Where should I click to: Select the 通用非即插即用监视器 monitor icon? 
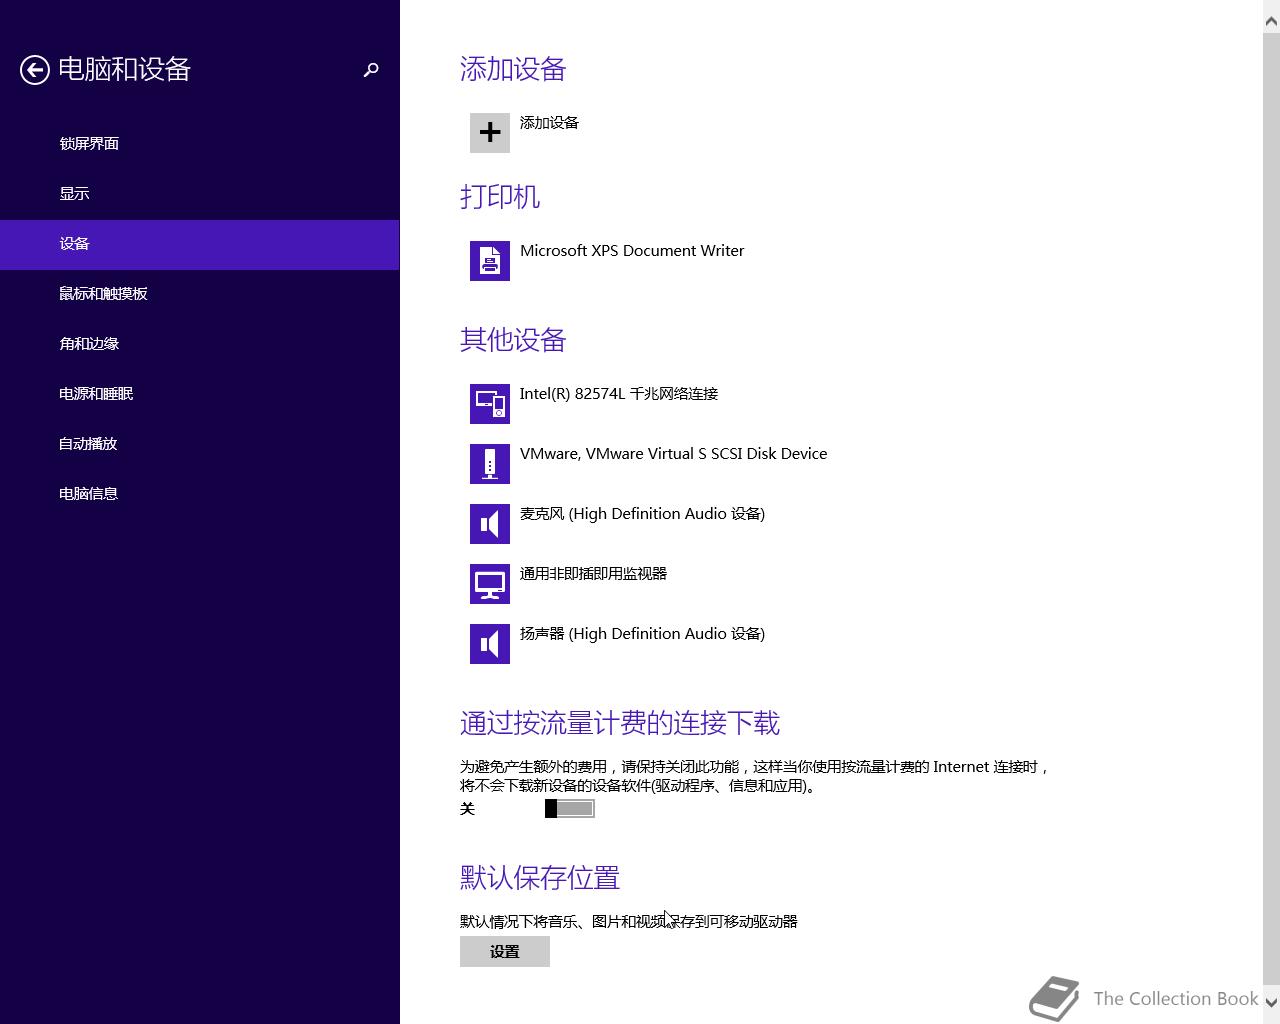click(x=490, y=583)
